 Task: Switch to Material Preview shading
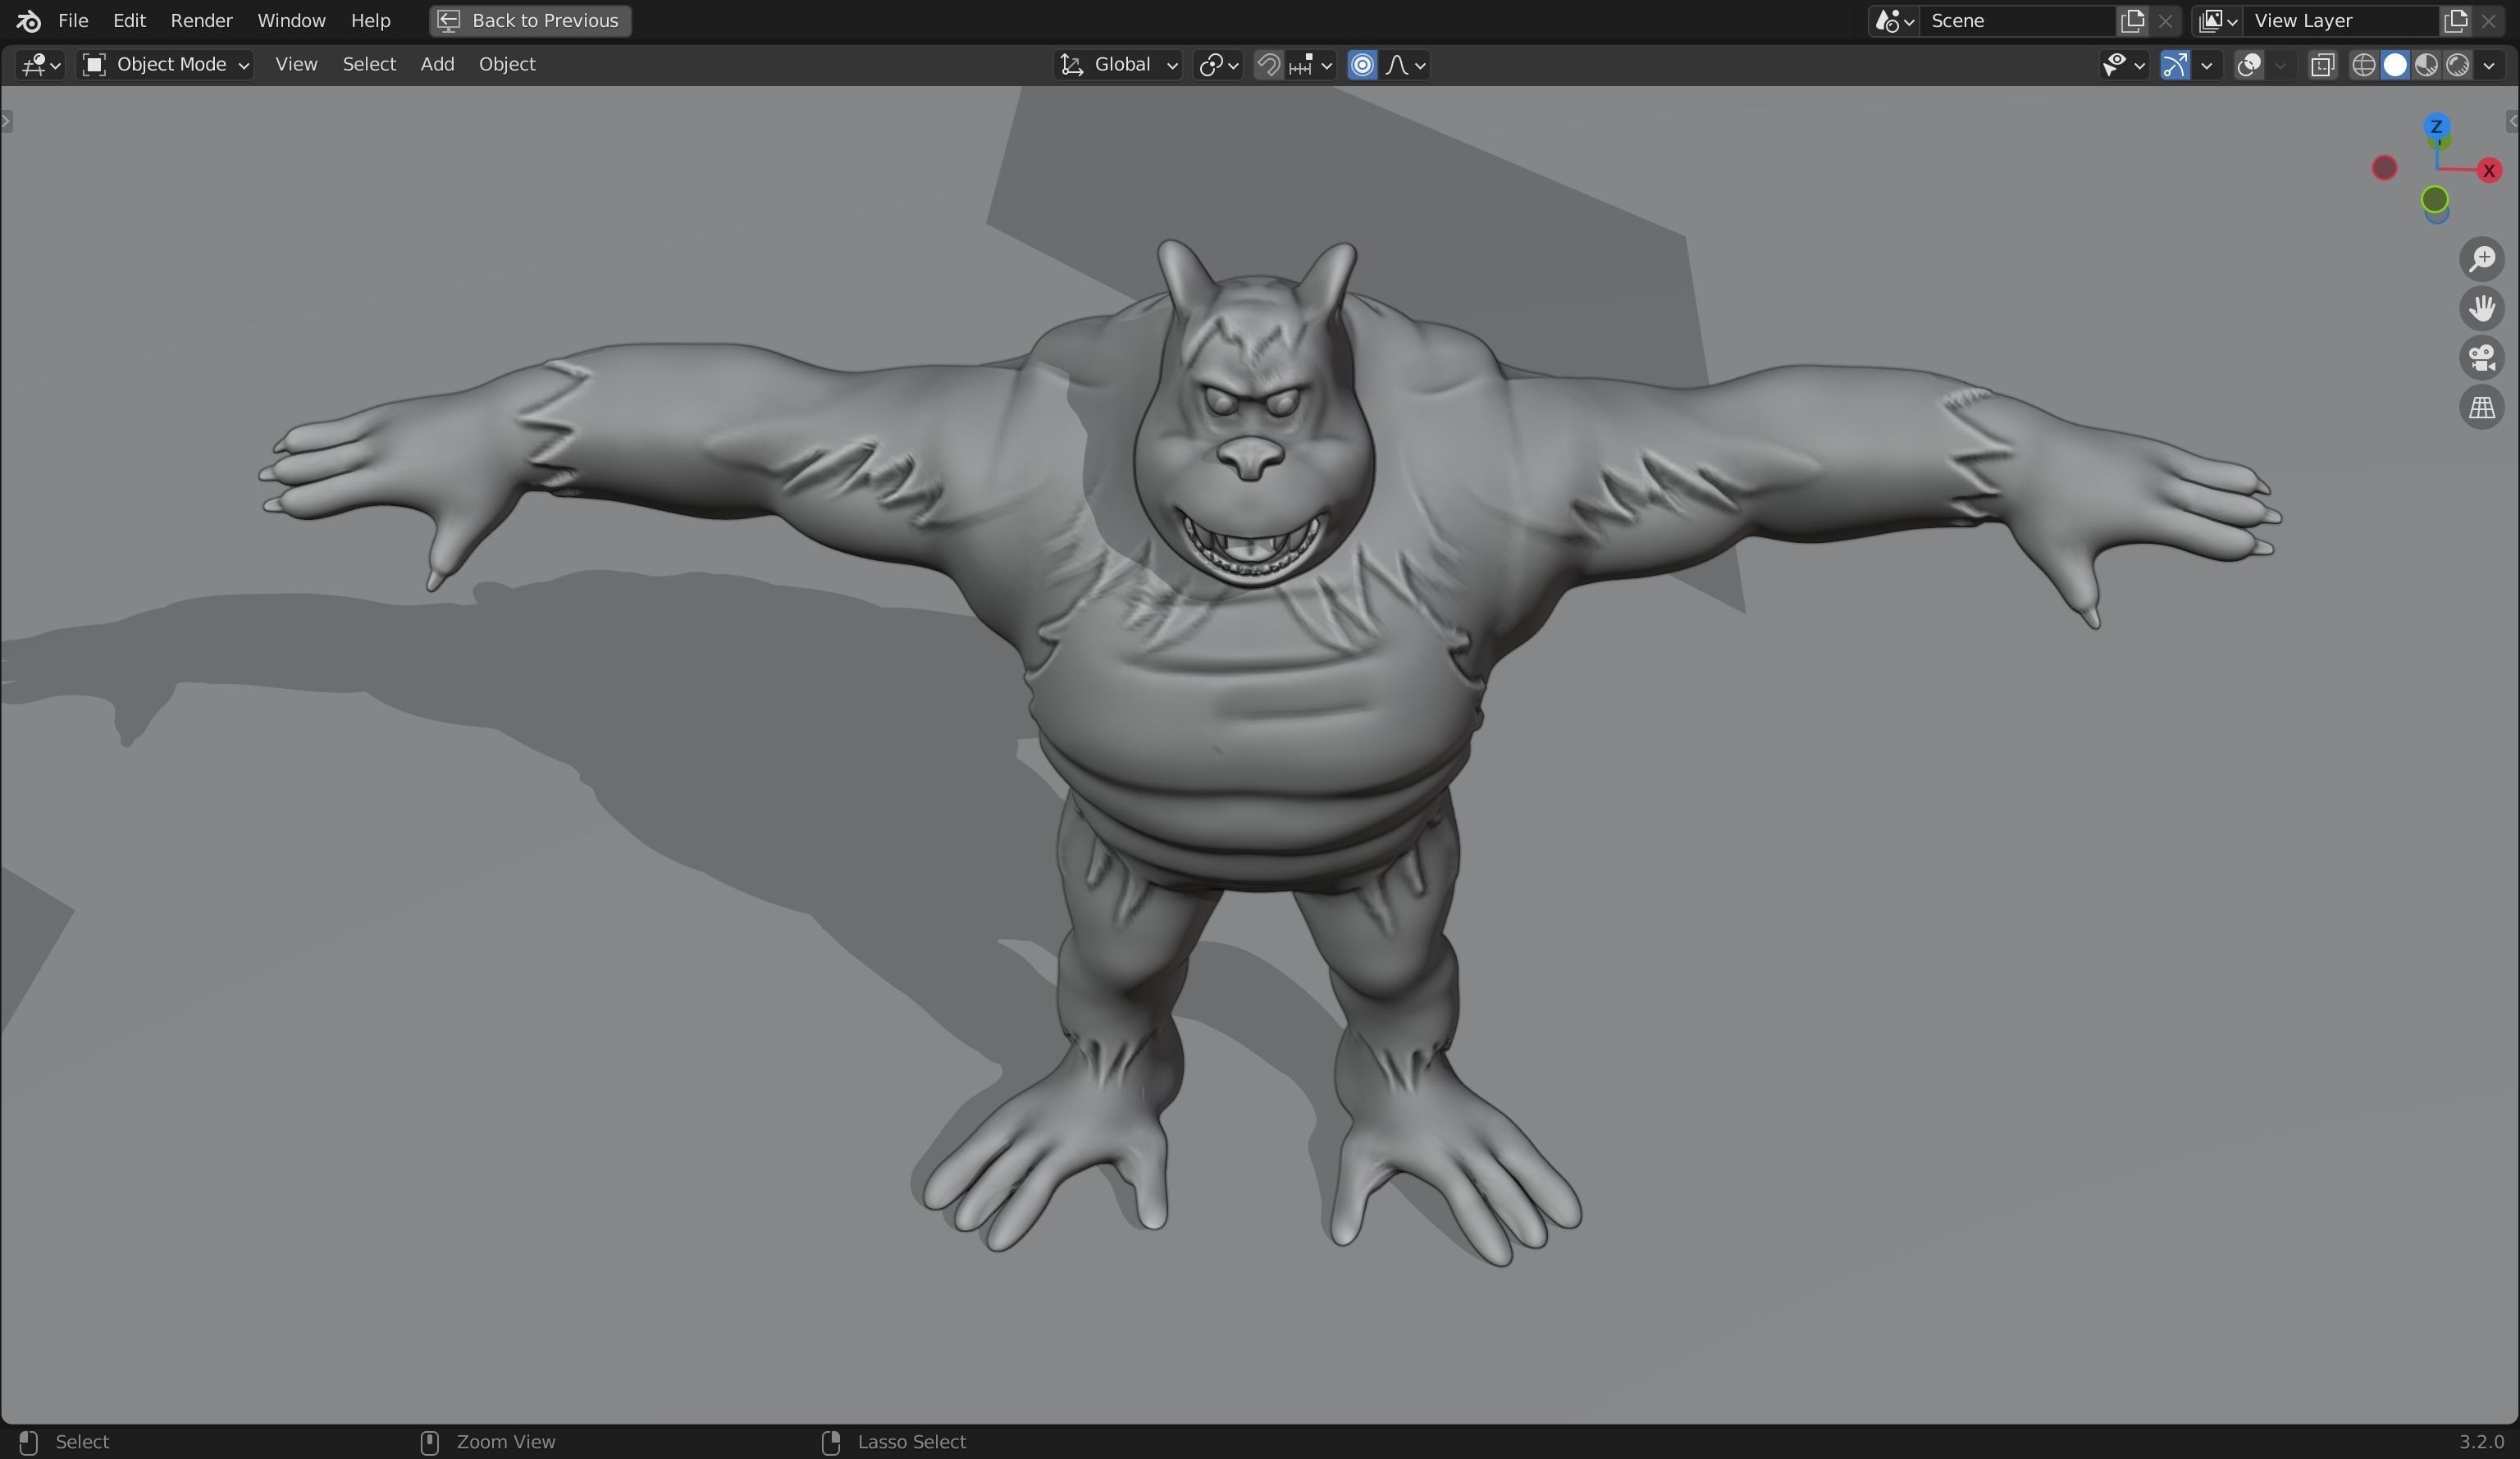(x=2427, y=65)
